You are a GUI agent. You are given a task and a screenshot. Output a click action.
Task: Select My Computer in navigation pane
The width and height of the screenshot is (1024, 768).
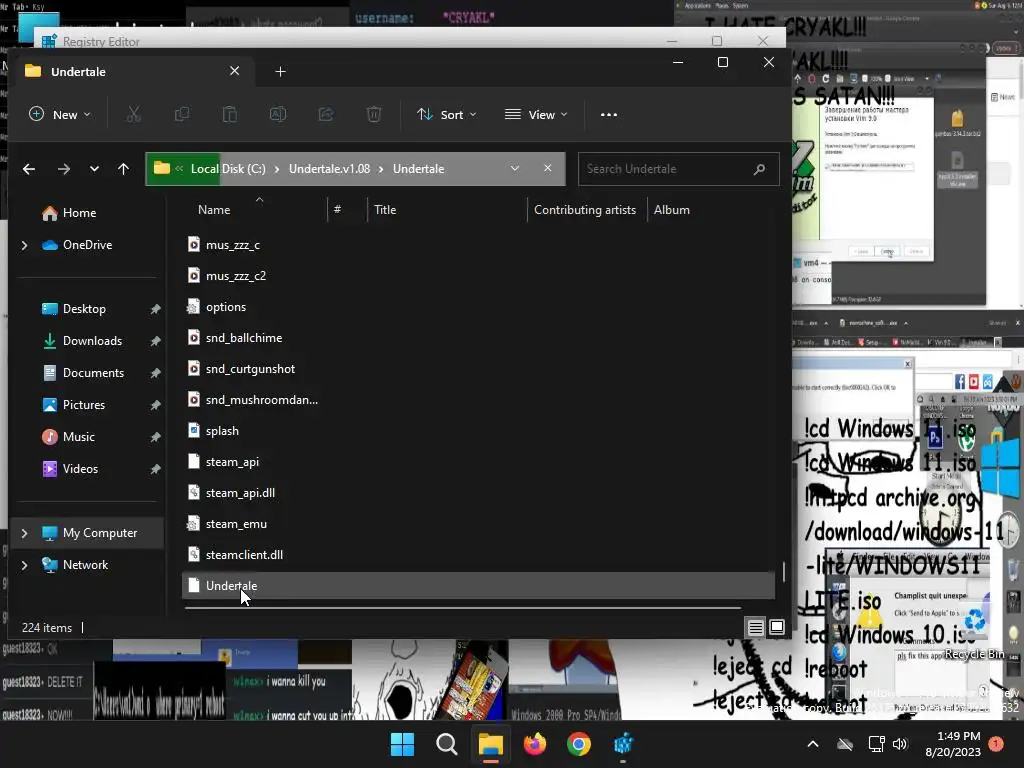click(x=99, y=533)
